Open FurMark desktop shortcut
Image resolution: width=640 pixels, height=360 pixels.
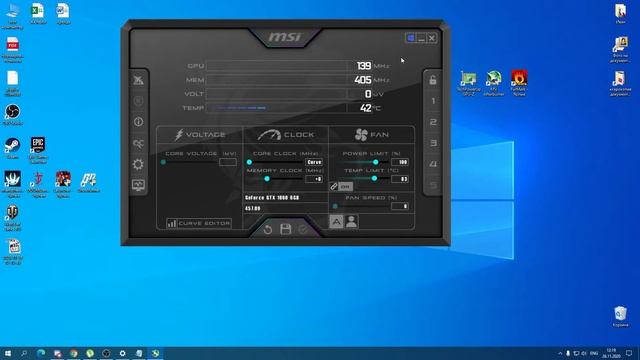tap(519, 83)
